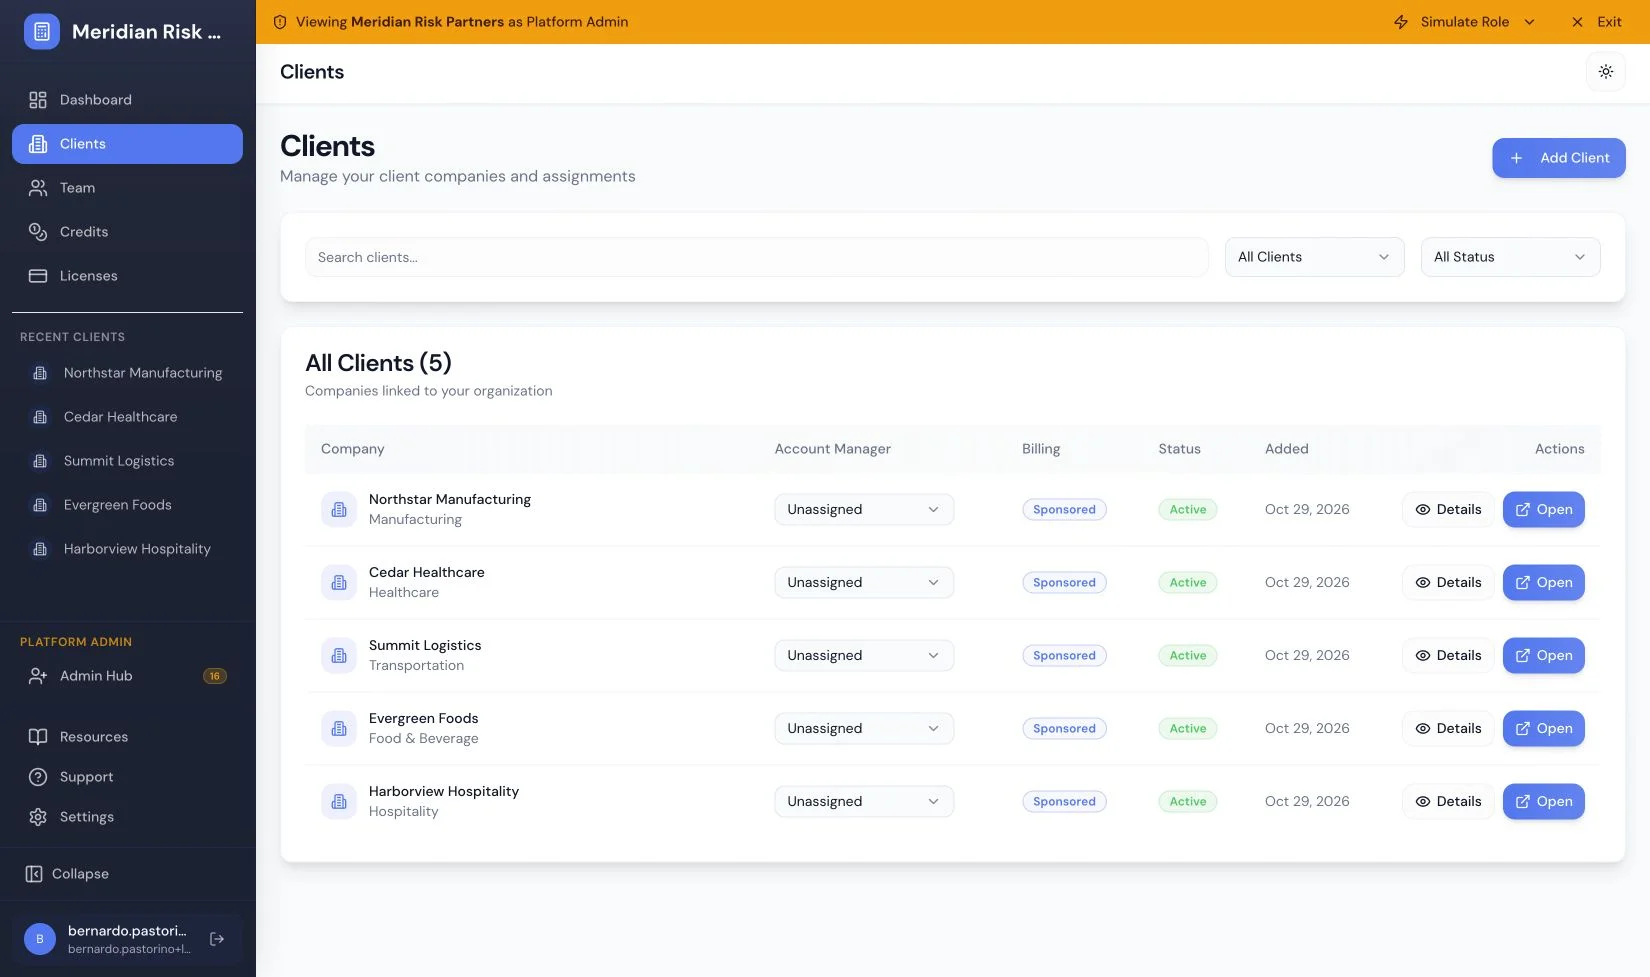Open the Support page

tap(127, 777)
